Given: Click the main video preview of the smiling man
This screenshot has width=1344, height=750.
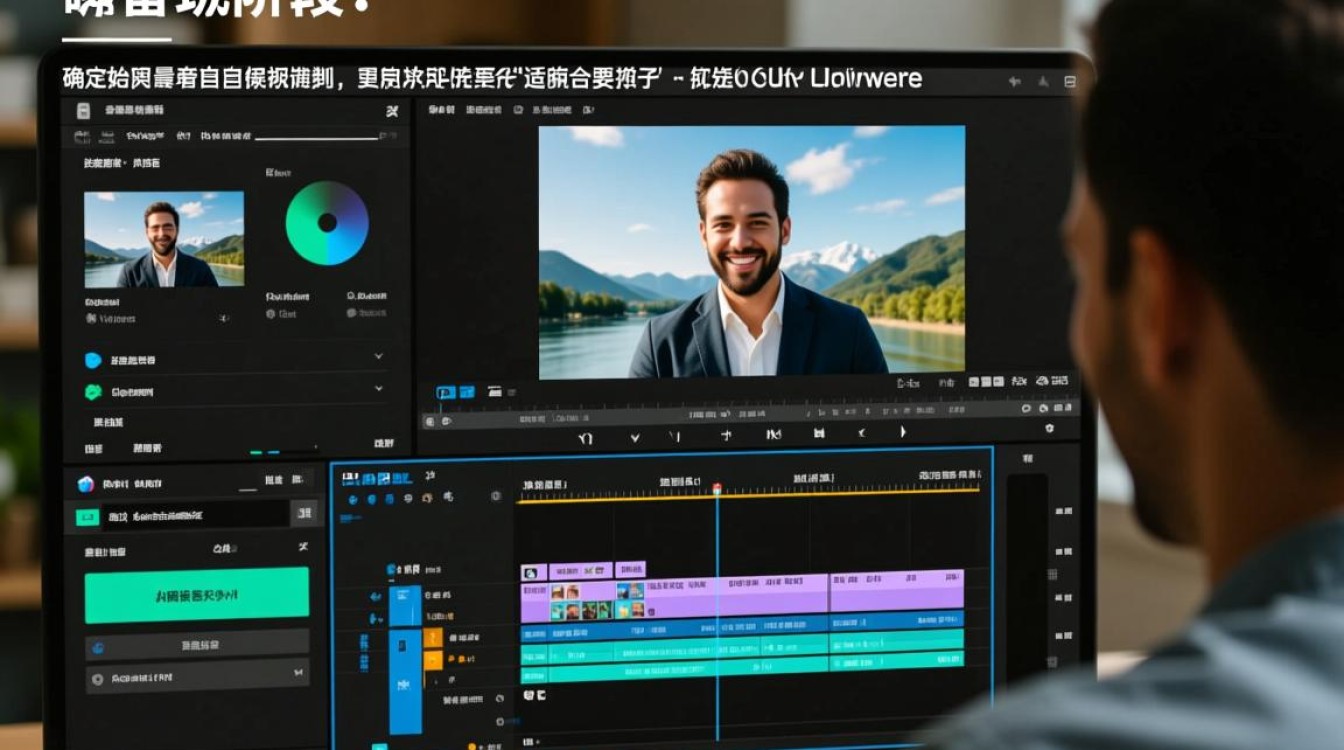Looking at the screenshot, I should pyautogui.click(x=752, y=251).
